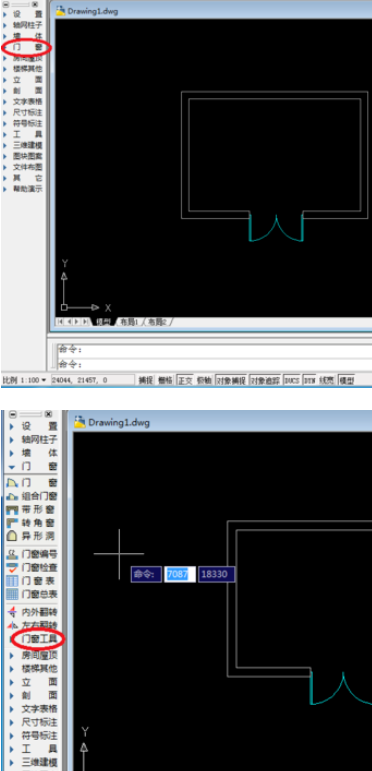Image resolution: width=372 pixels, height=771 pixels.
Task: Toggle 正交 ortho mode
Action: tap(185, 380)
